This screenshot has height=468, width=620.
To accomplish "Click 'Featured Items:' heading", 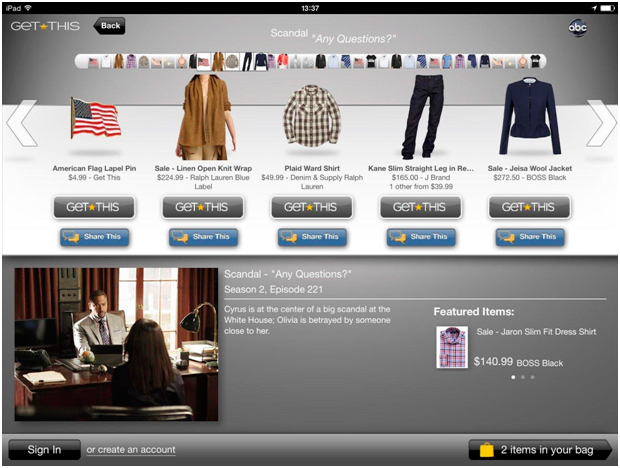I will 474,312.
